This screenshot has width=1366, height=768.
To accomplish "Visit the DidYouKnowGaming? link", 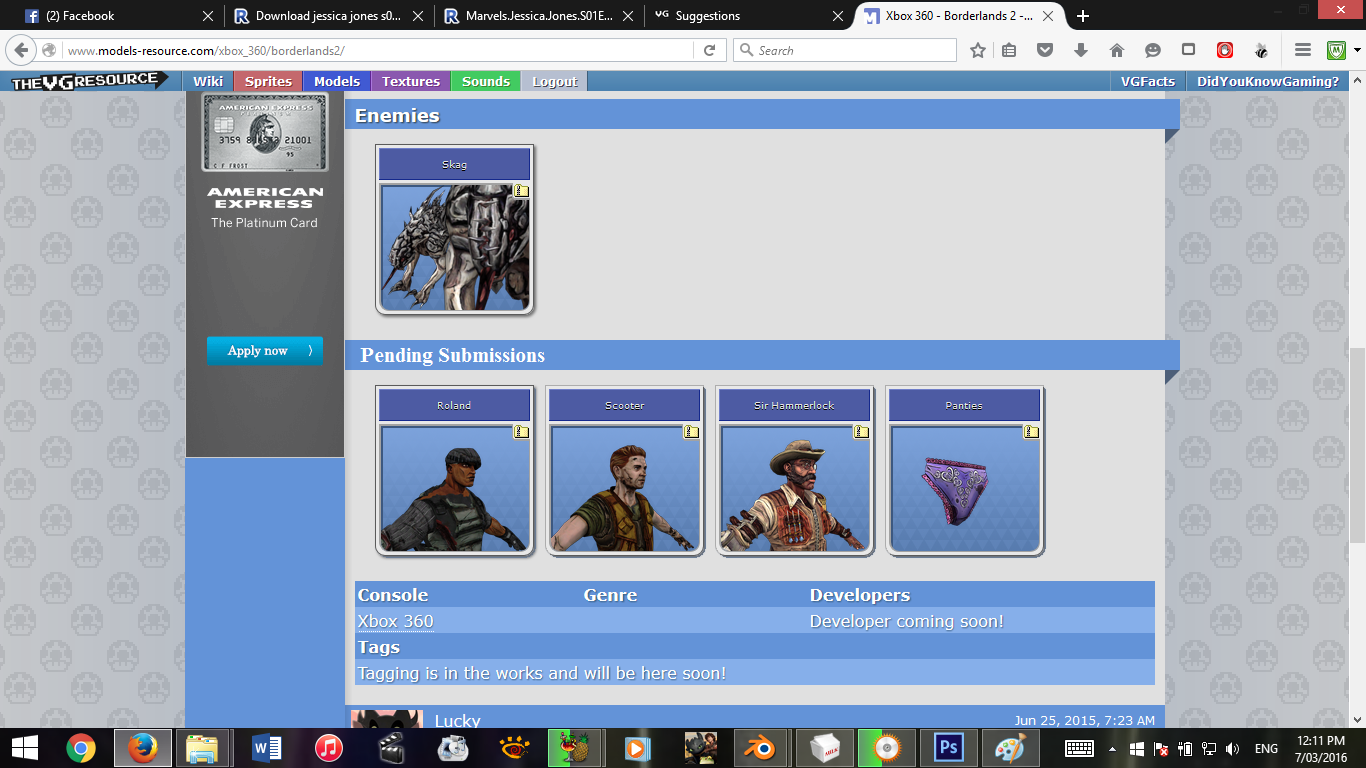I will tap(1268, 82).
